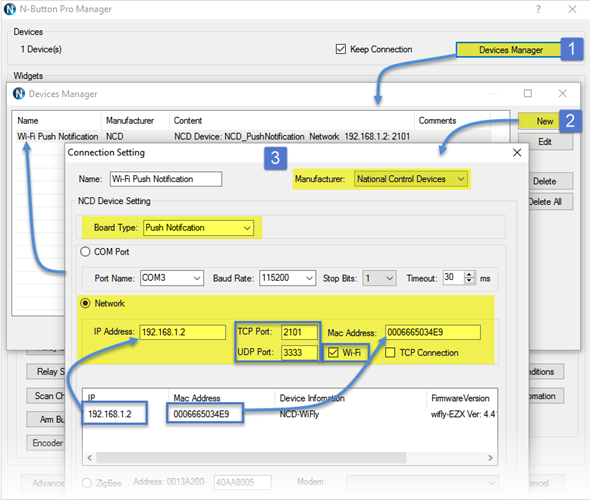Select the COM Port radio button
This screenshot has height=500, width=590.
85,251
